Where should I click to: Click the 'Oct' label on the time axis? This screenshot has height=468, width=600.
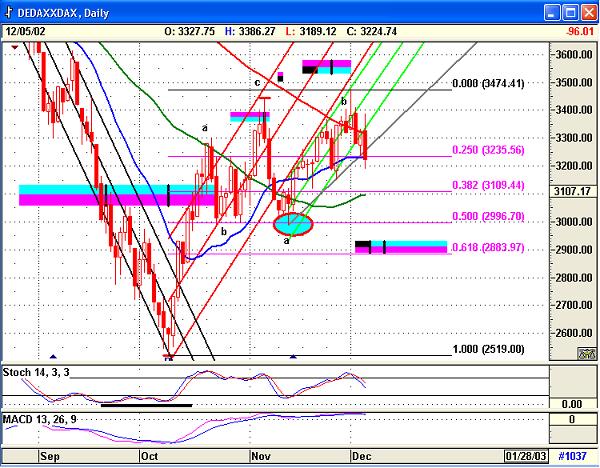tap(149, 456)
